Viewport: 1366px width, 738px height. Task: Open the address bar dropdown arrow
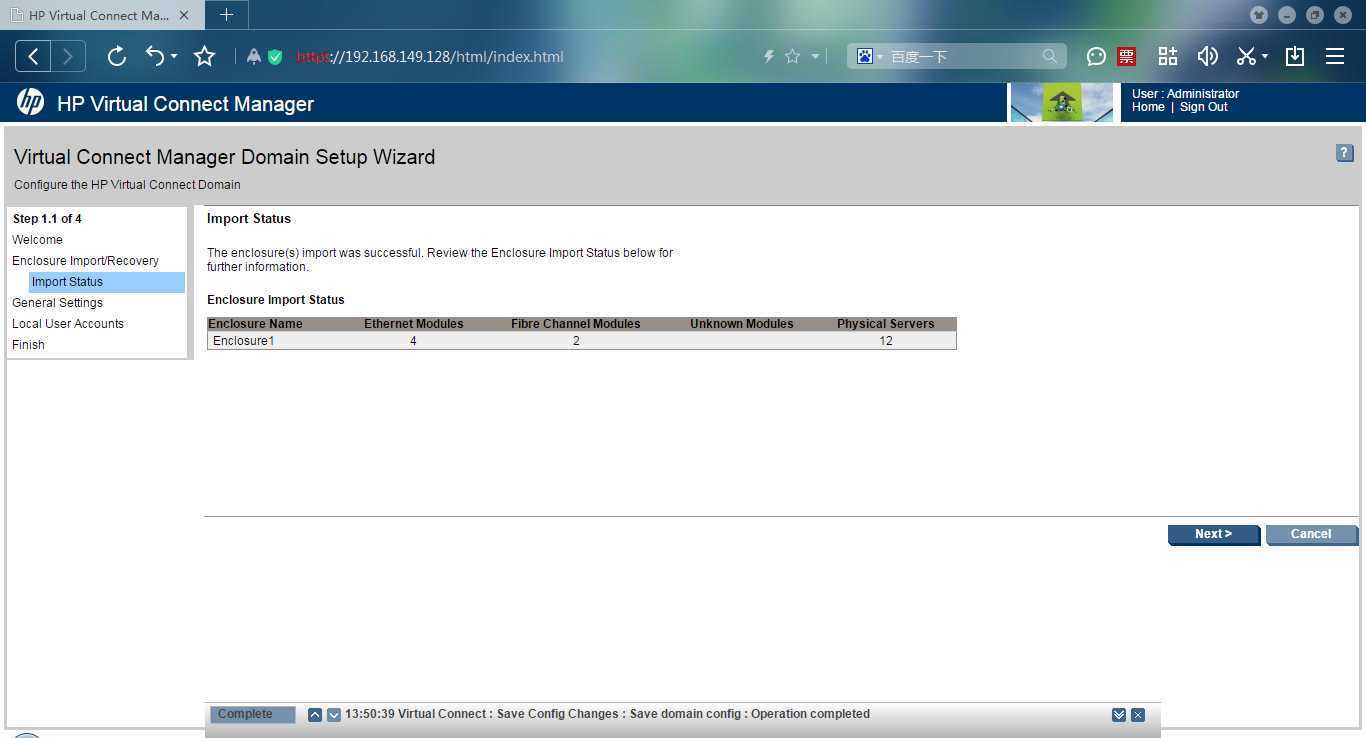pyautogui.click(x=815, y=57)
